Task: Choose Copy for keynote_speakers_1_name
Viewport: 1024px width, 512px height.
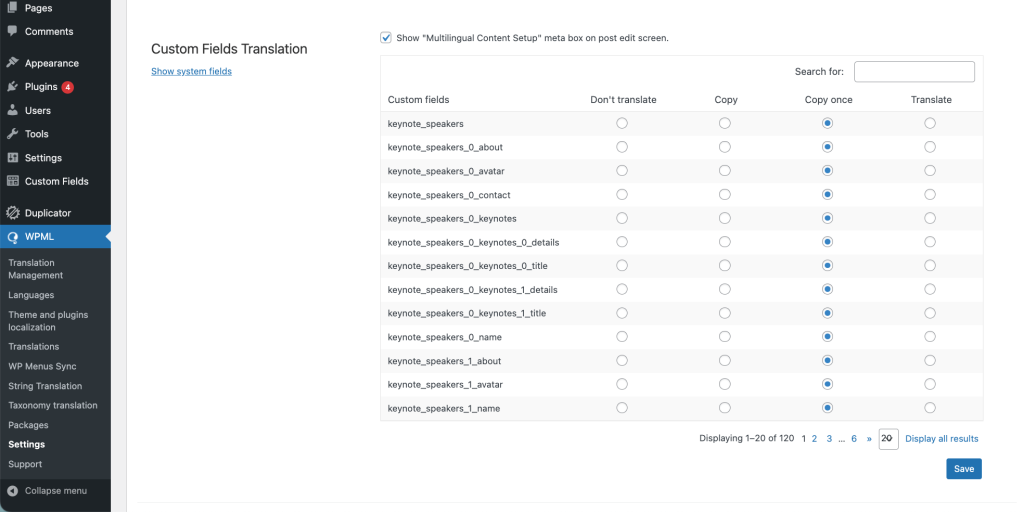Action: [x=725, y=408]
